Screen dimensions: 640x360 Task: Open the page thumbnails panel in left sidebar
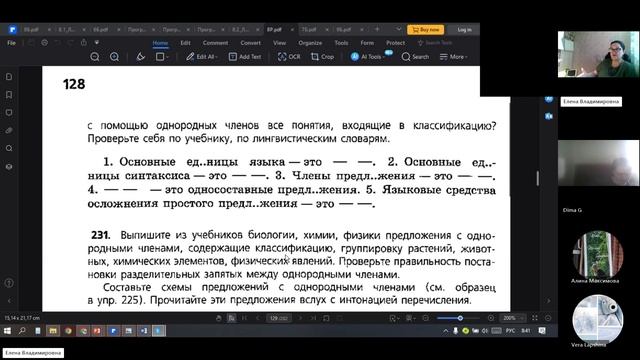pyautogui.click(x=9, y=77)
